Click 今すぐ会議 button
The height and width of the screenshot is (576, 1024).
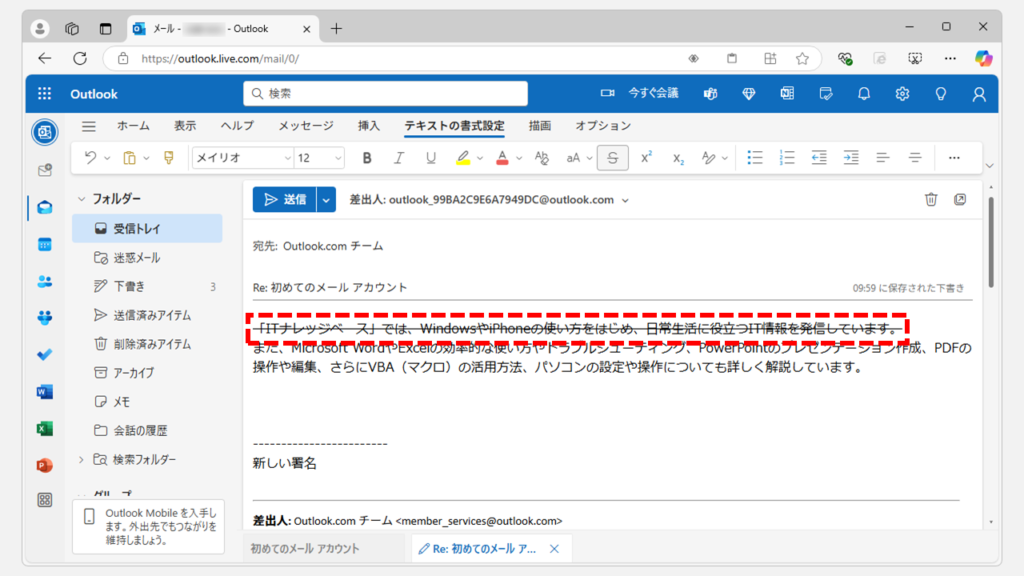(x=640, y=93)
